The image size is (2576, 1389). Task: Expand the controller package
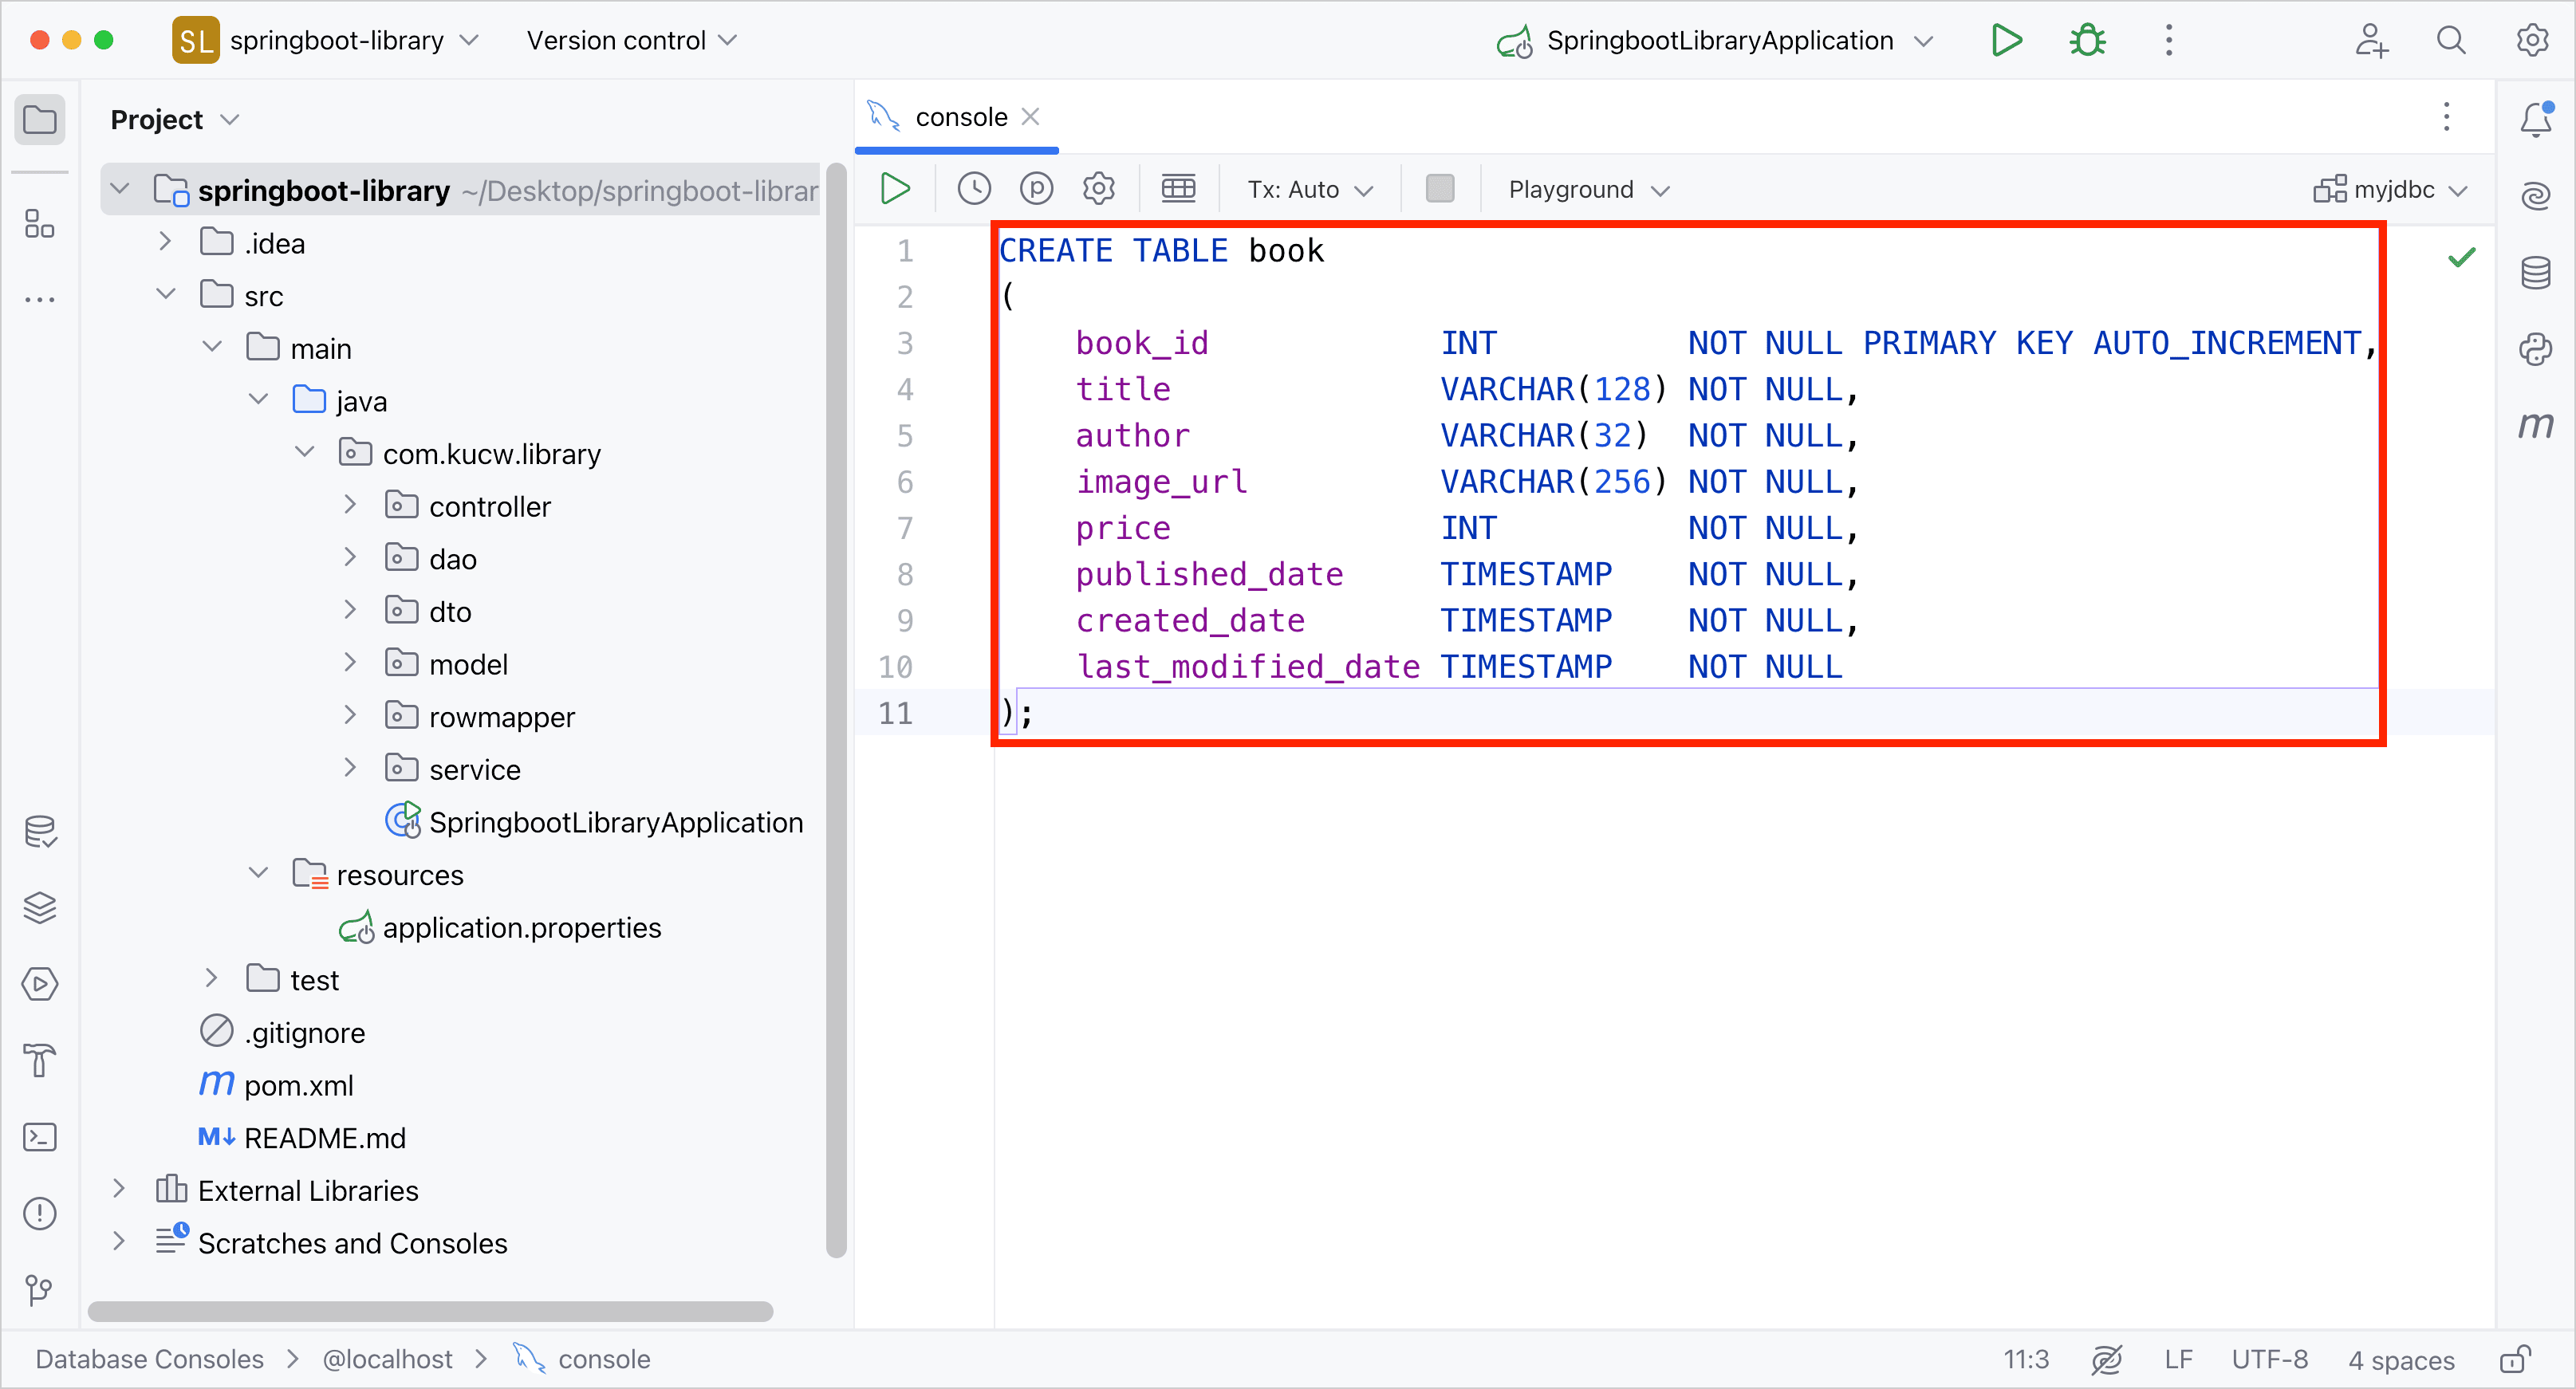click(x=350, y=505)
